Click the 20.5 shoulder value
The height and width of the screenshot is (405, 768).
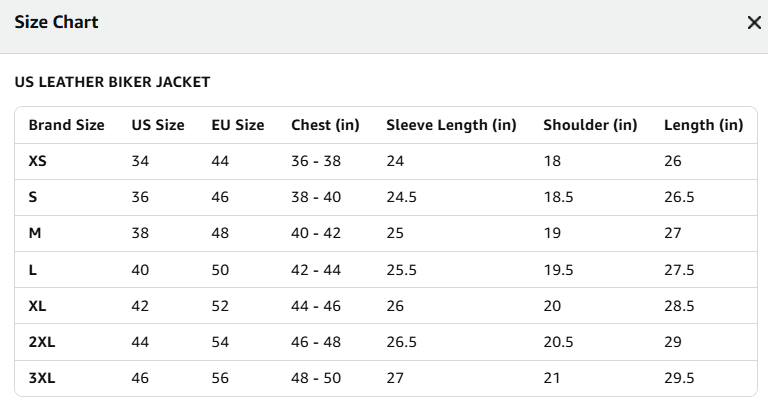(558, 342)
